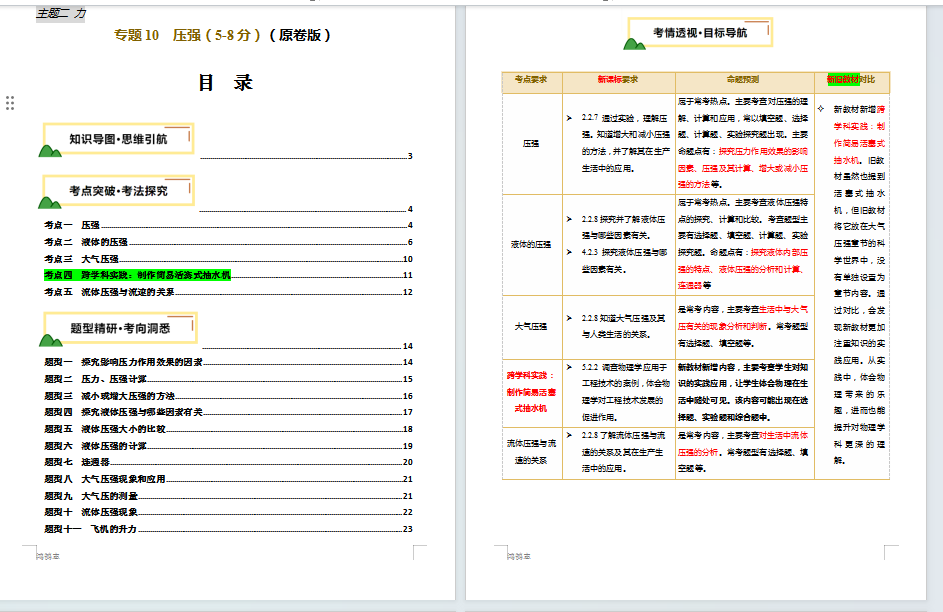The width and height of the screenshot is (943, 612).
Task: Go to 题型二 压力、压强计算
Action: (x=228, y=379)
